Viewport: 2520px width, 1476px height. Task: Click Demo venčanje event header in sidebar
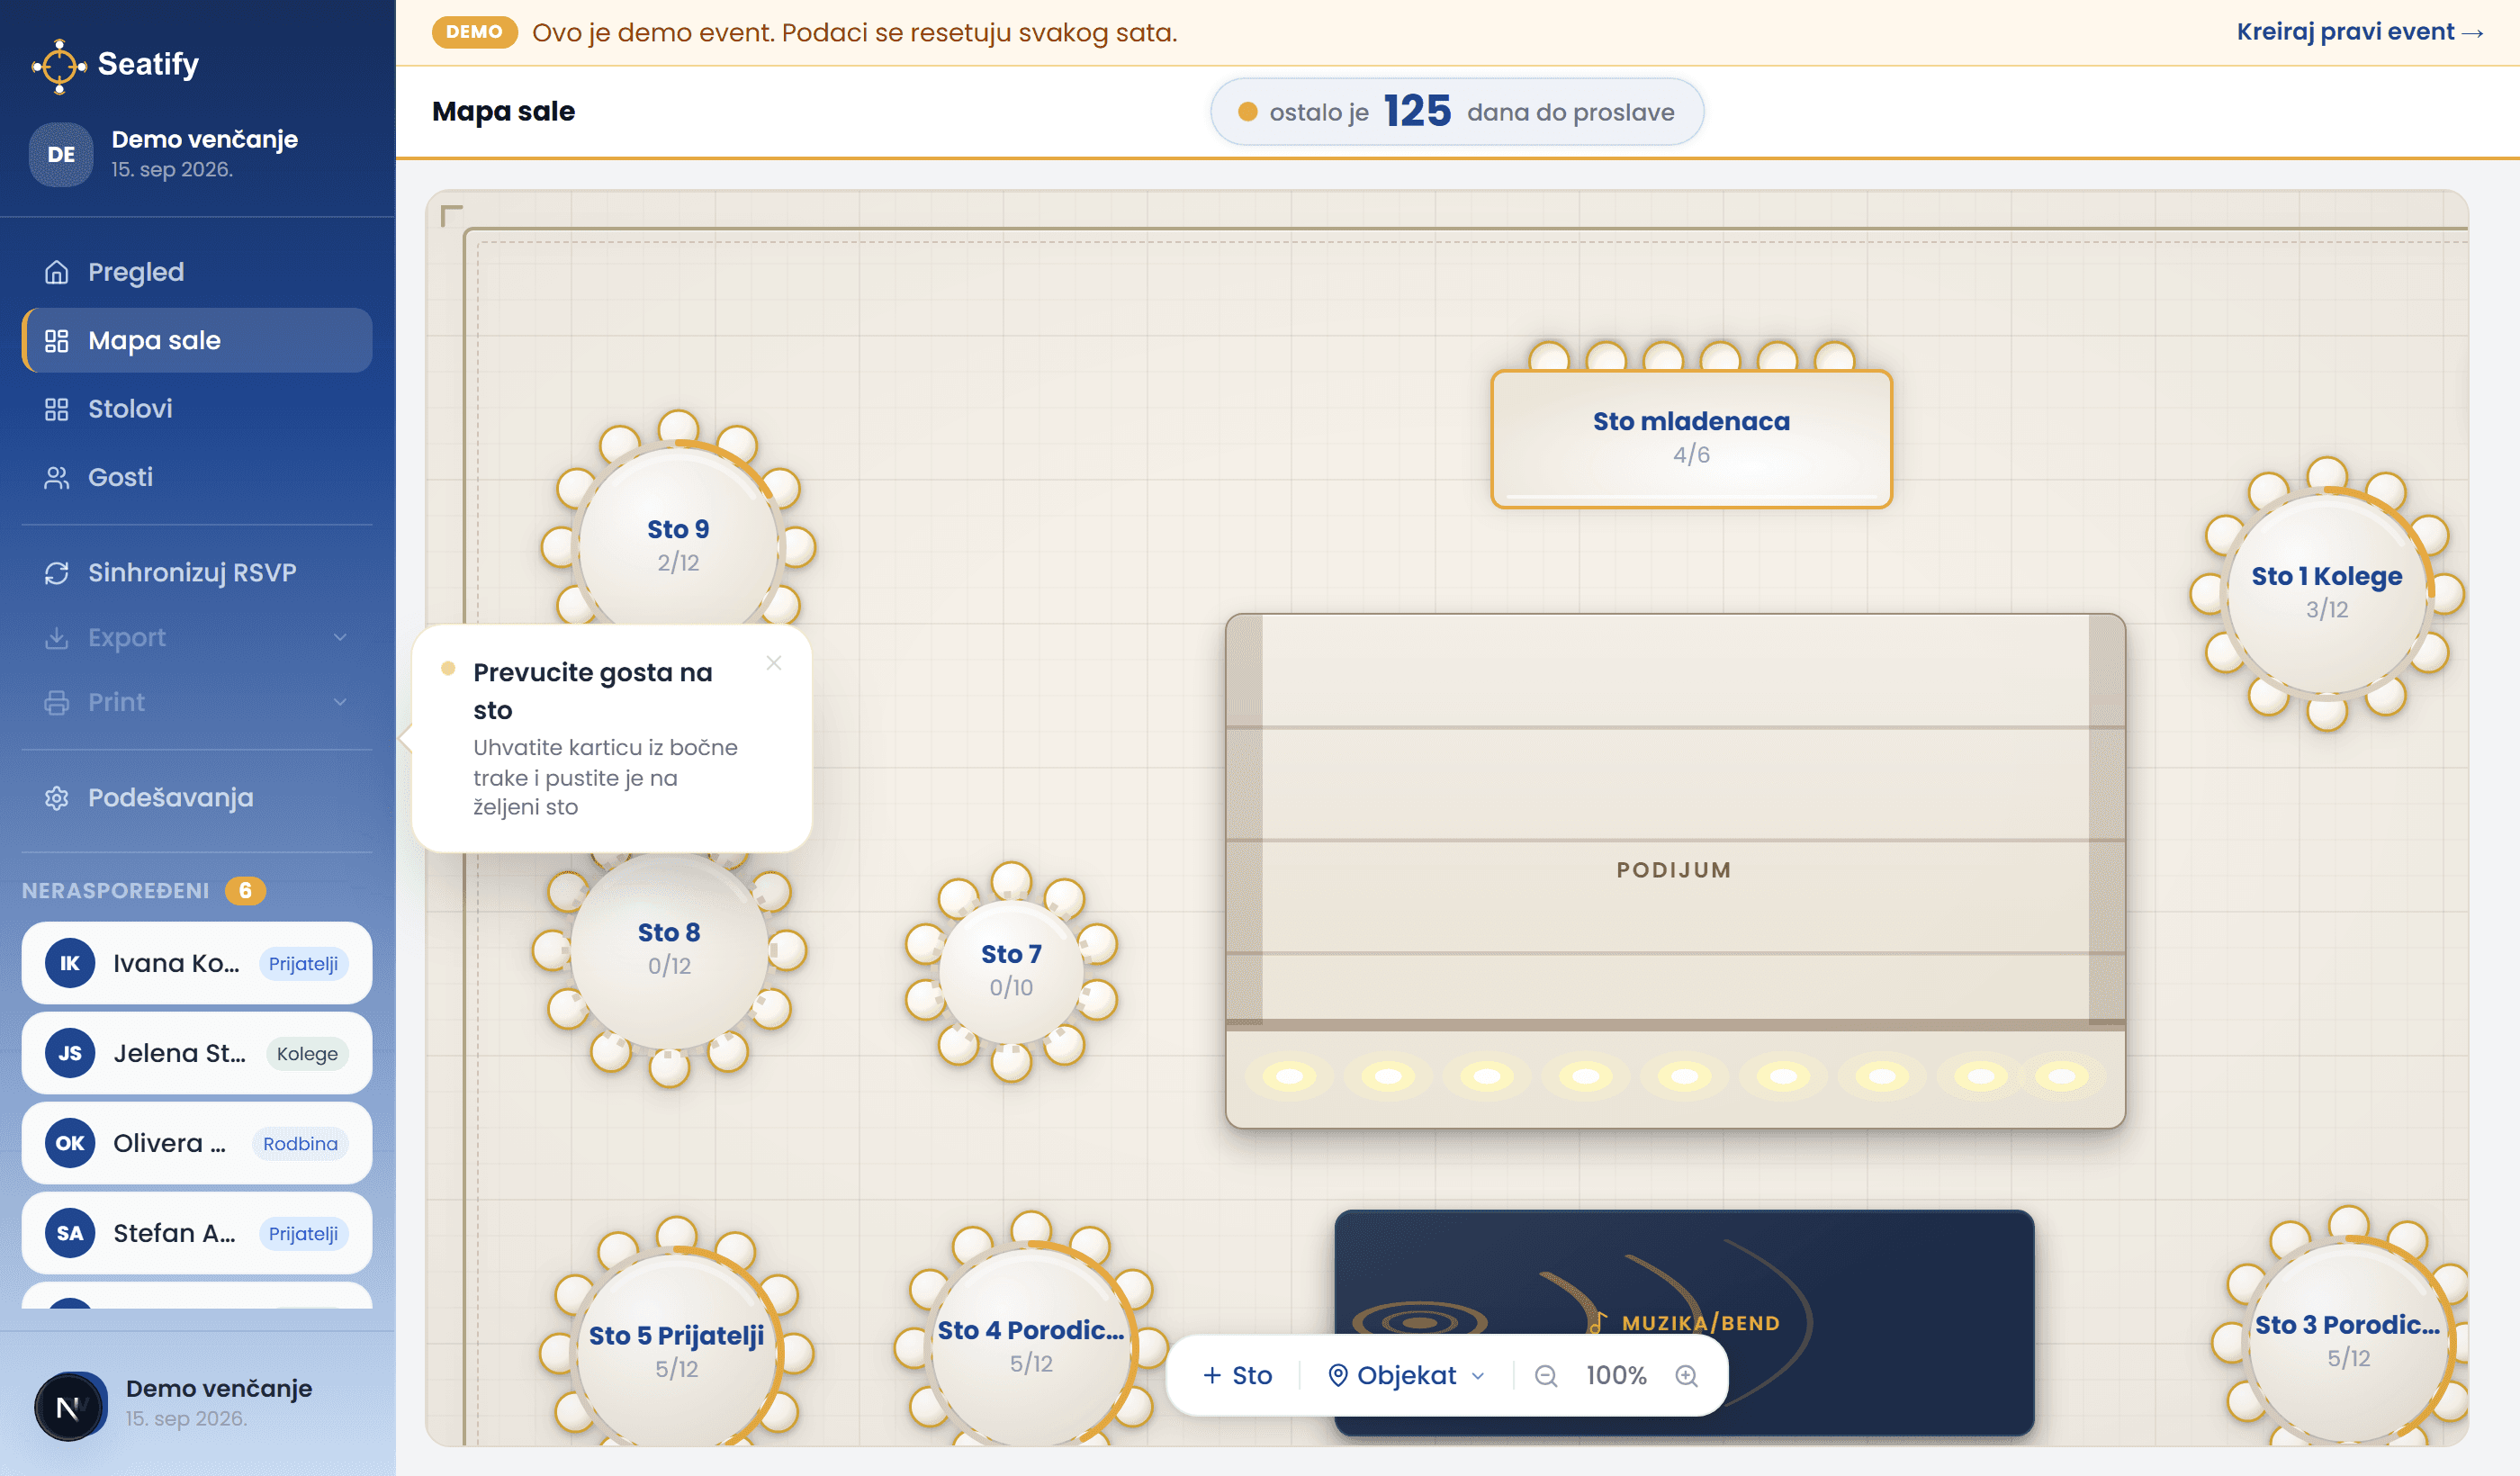[197, 154]
